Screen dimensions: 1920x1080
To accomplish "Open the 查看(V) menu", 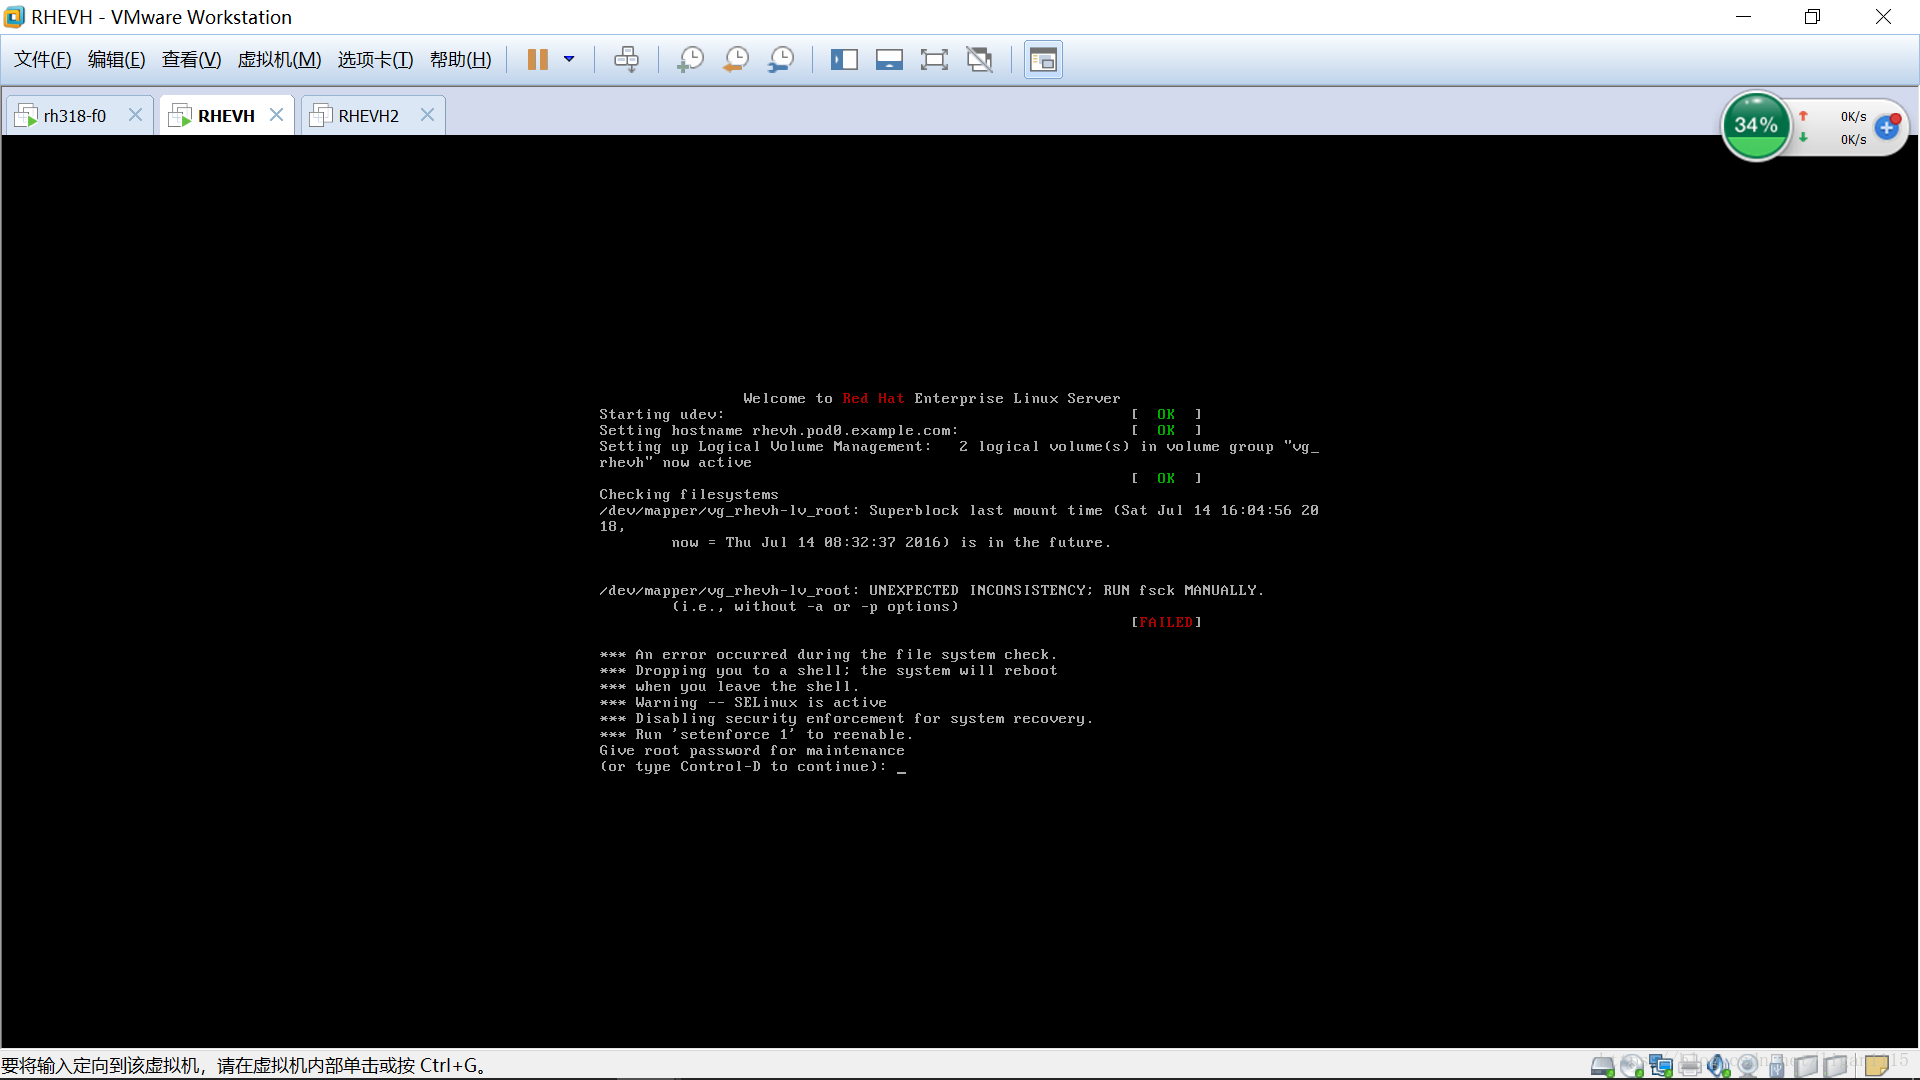I will [x=191, y=60].
